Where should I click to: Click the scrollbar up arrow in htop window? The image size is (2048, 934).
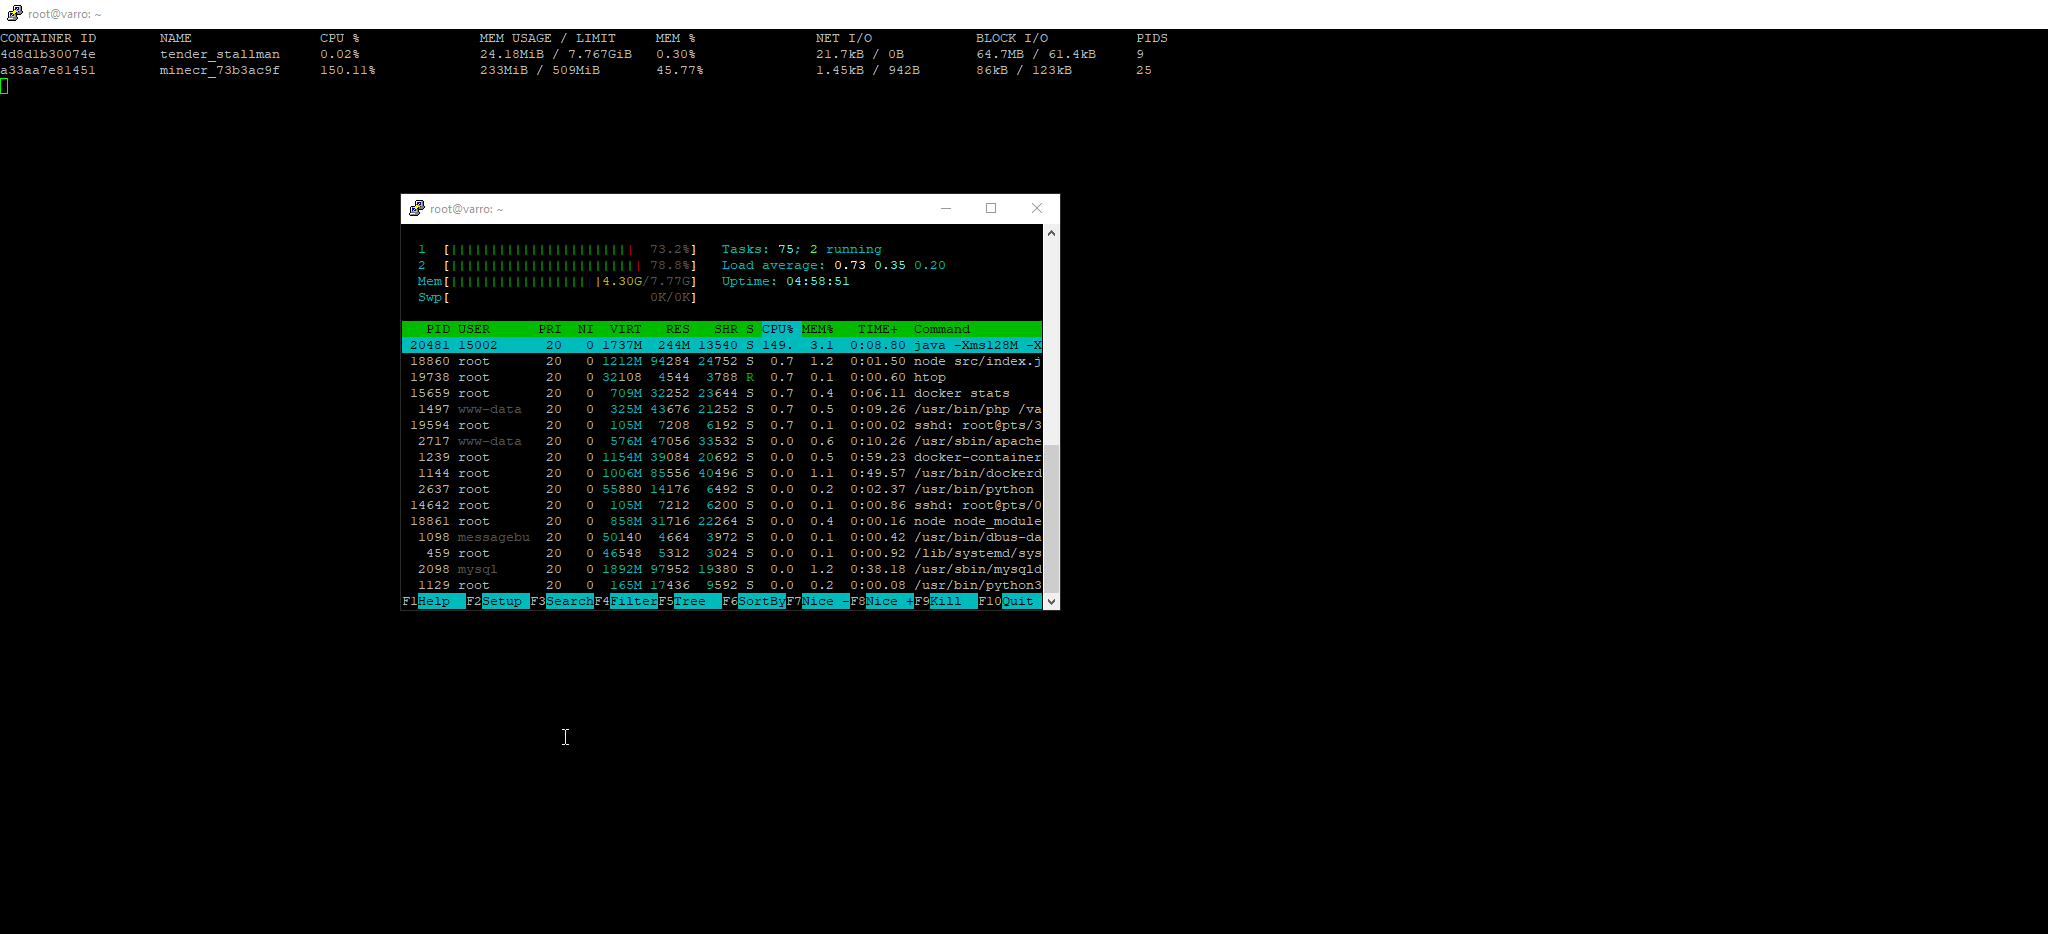(x=1051, y=233)
